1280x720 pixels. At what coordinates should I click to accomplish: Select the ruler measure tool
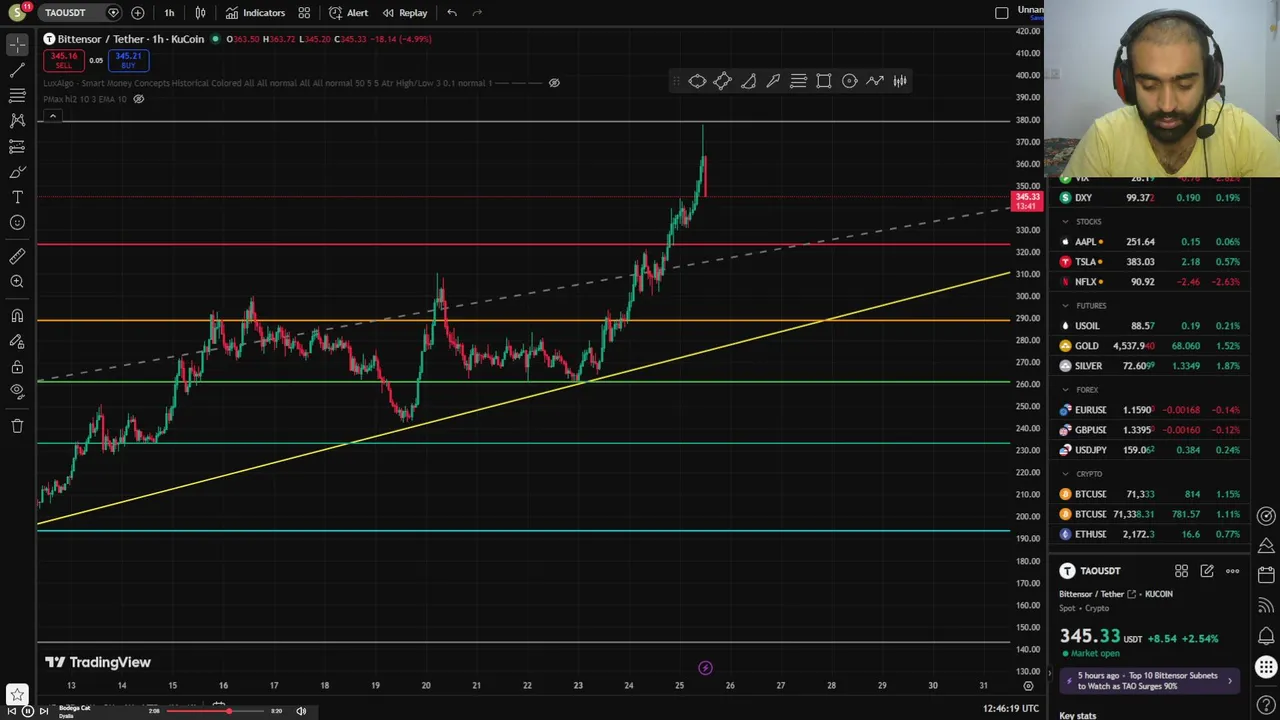[17, 257]
